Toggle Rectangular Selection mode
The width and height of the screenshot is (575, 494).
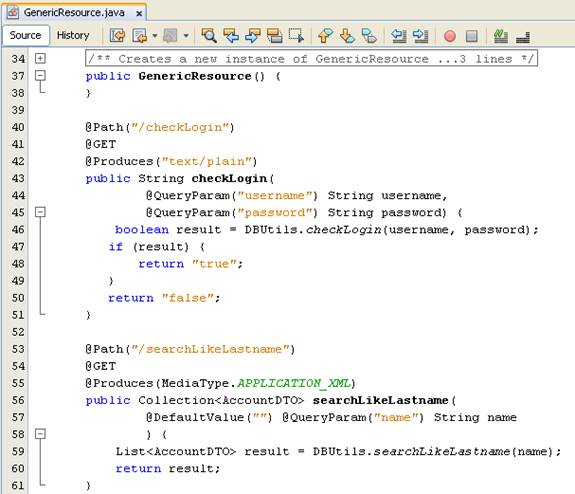tap(296, 36)
